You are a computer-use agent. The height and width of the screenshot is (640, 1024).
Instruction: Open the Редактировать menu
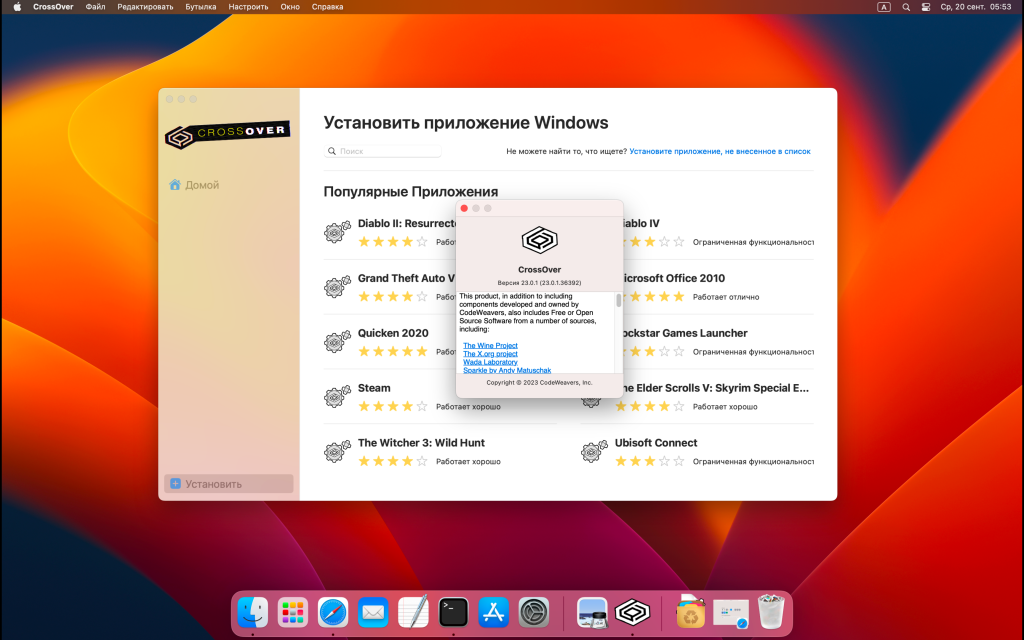pyautogui.click(x=145, y=7)
